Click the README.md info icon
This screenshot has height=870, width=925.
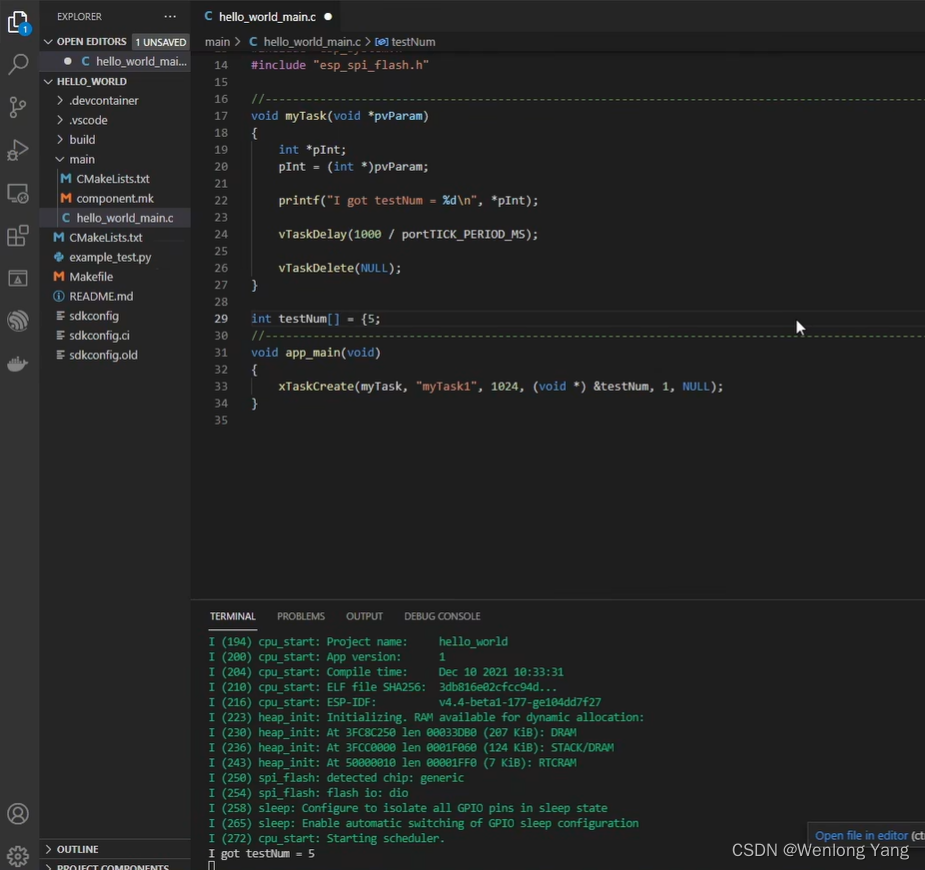point(59,296)
